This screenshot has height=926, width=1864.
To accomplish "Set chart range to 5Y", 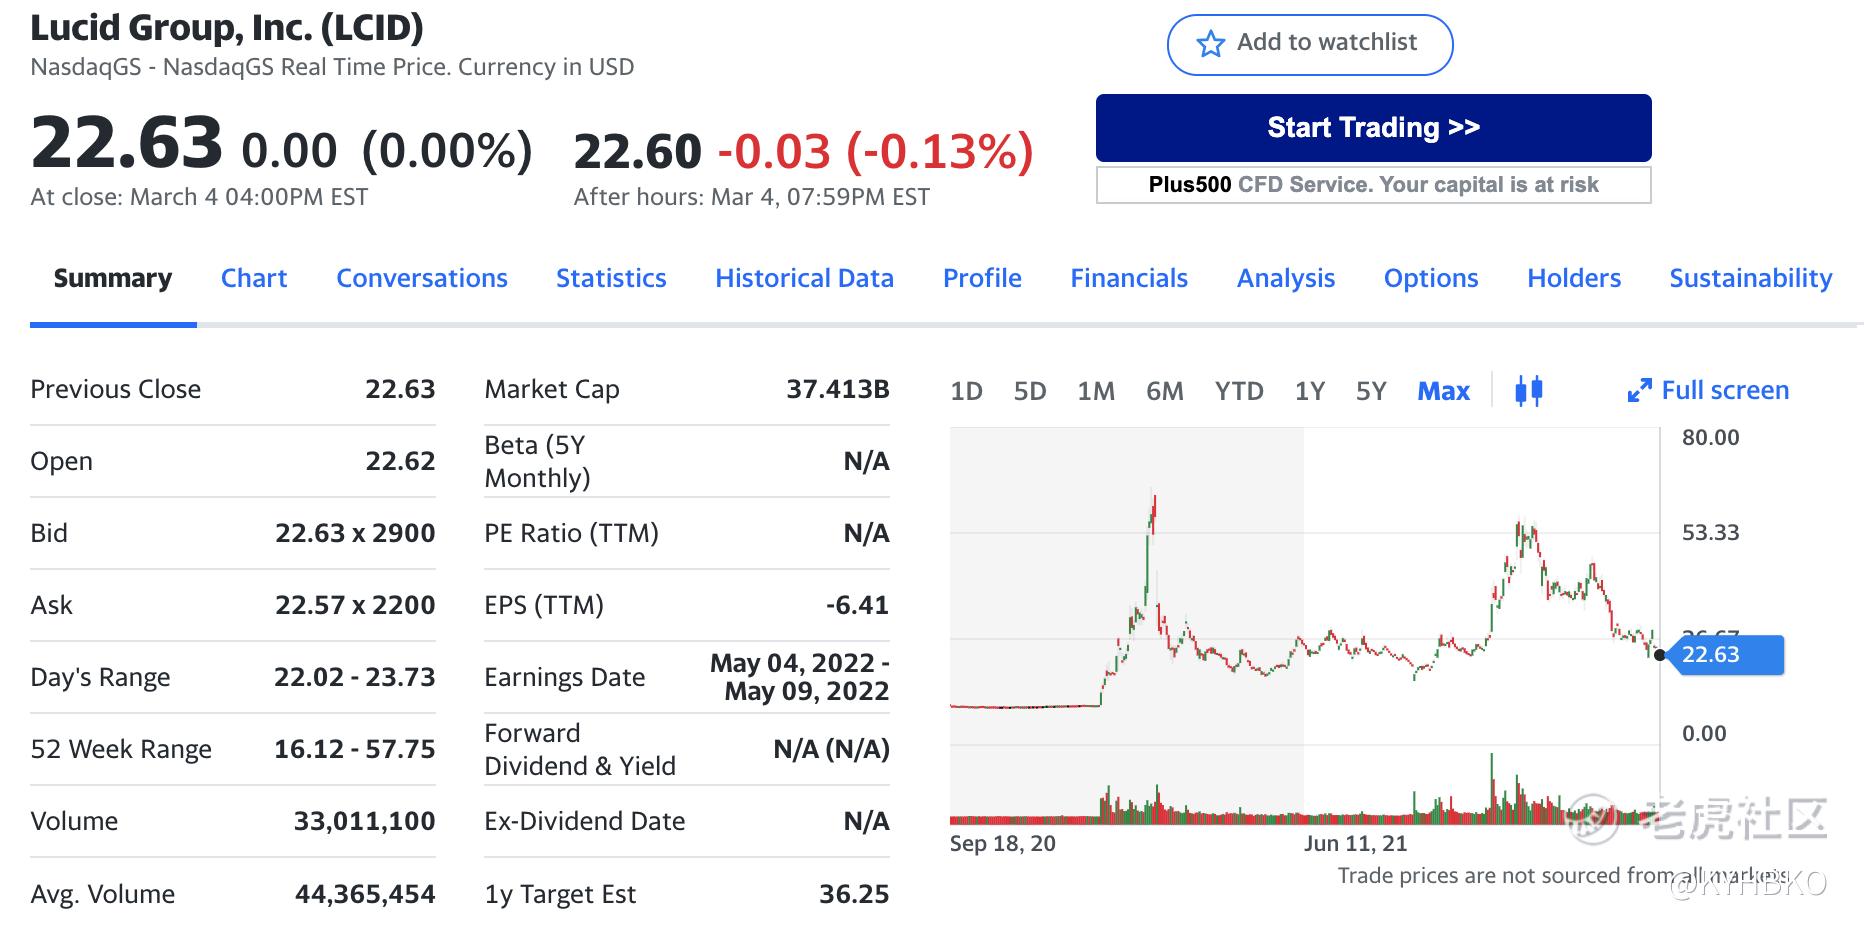I will (x=1371, y=391).
